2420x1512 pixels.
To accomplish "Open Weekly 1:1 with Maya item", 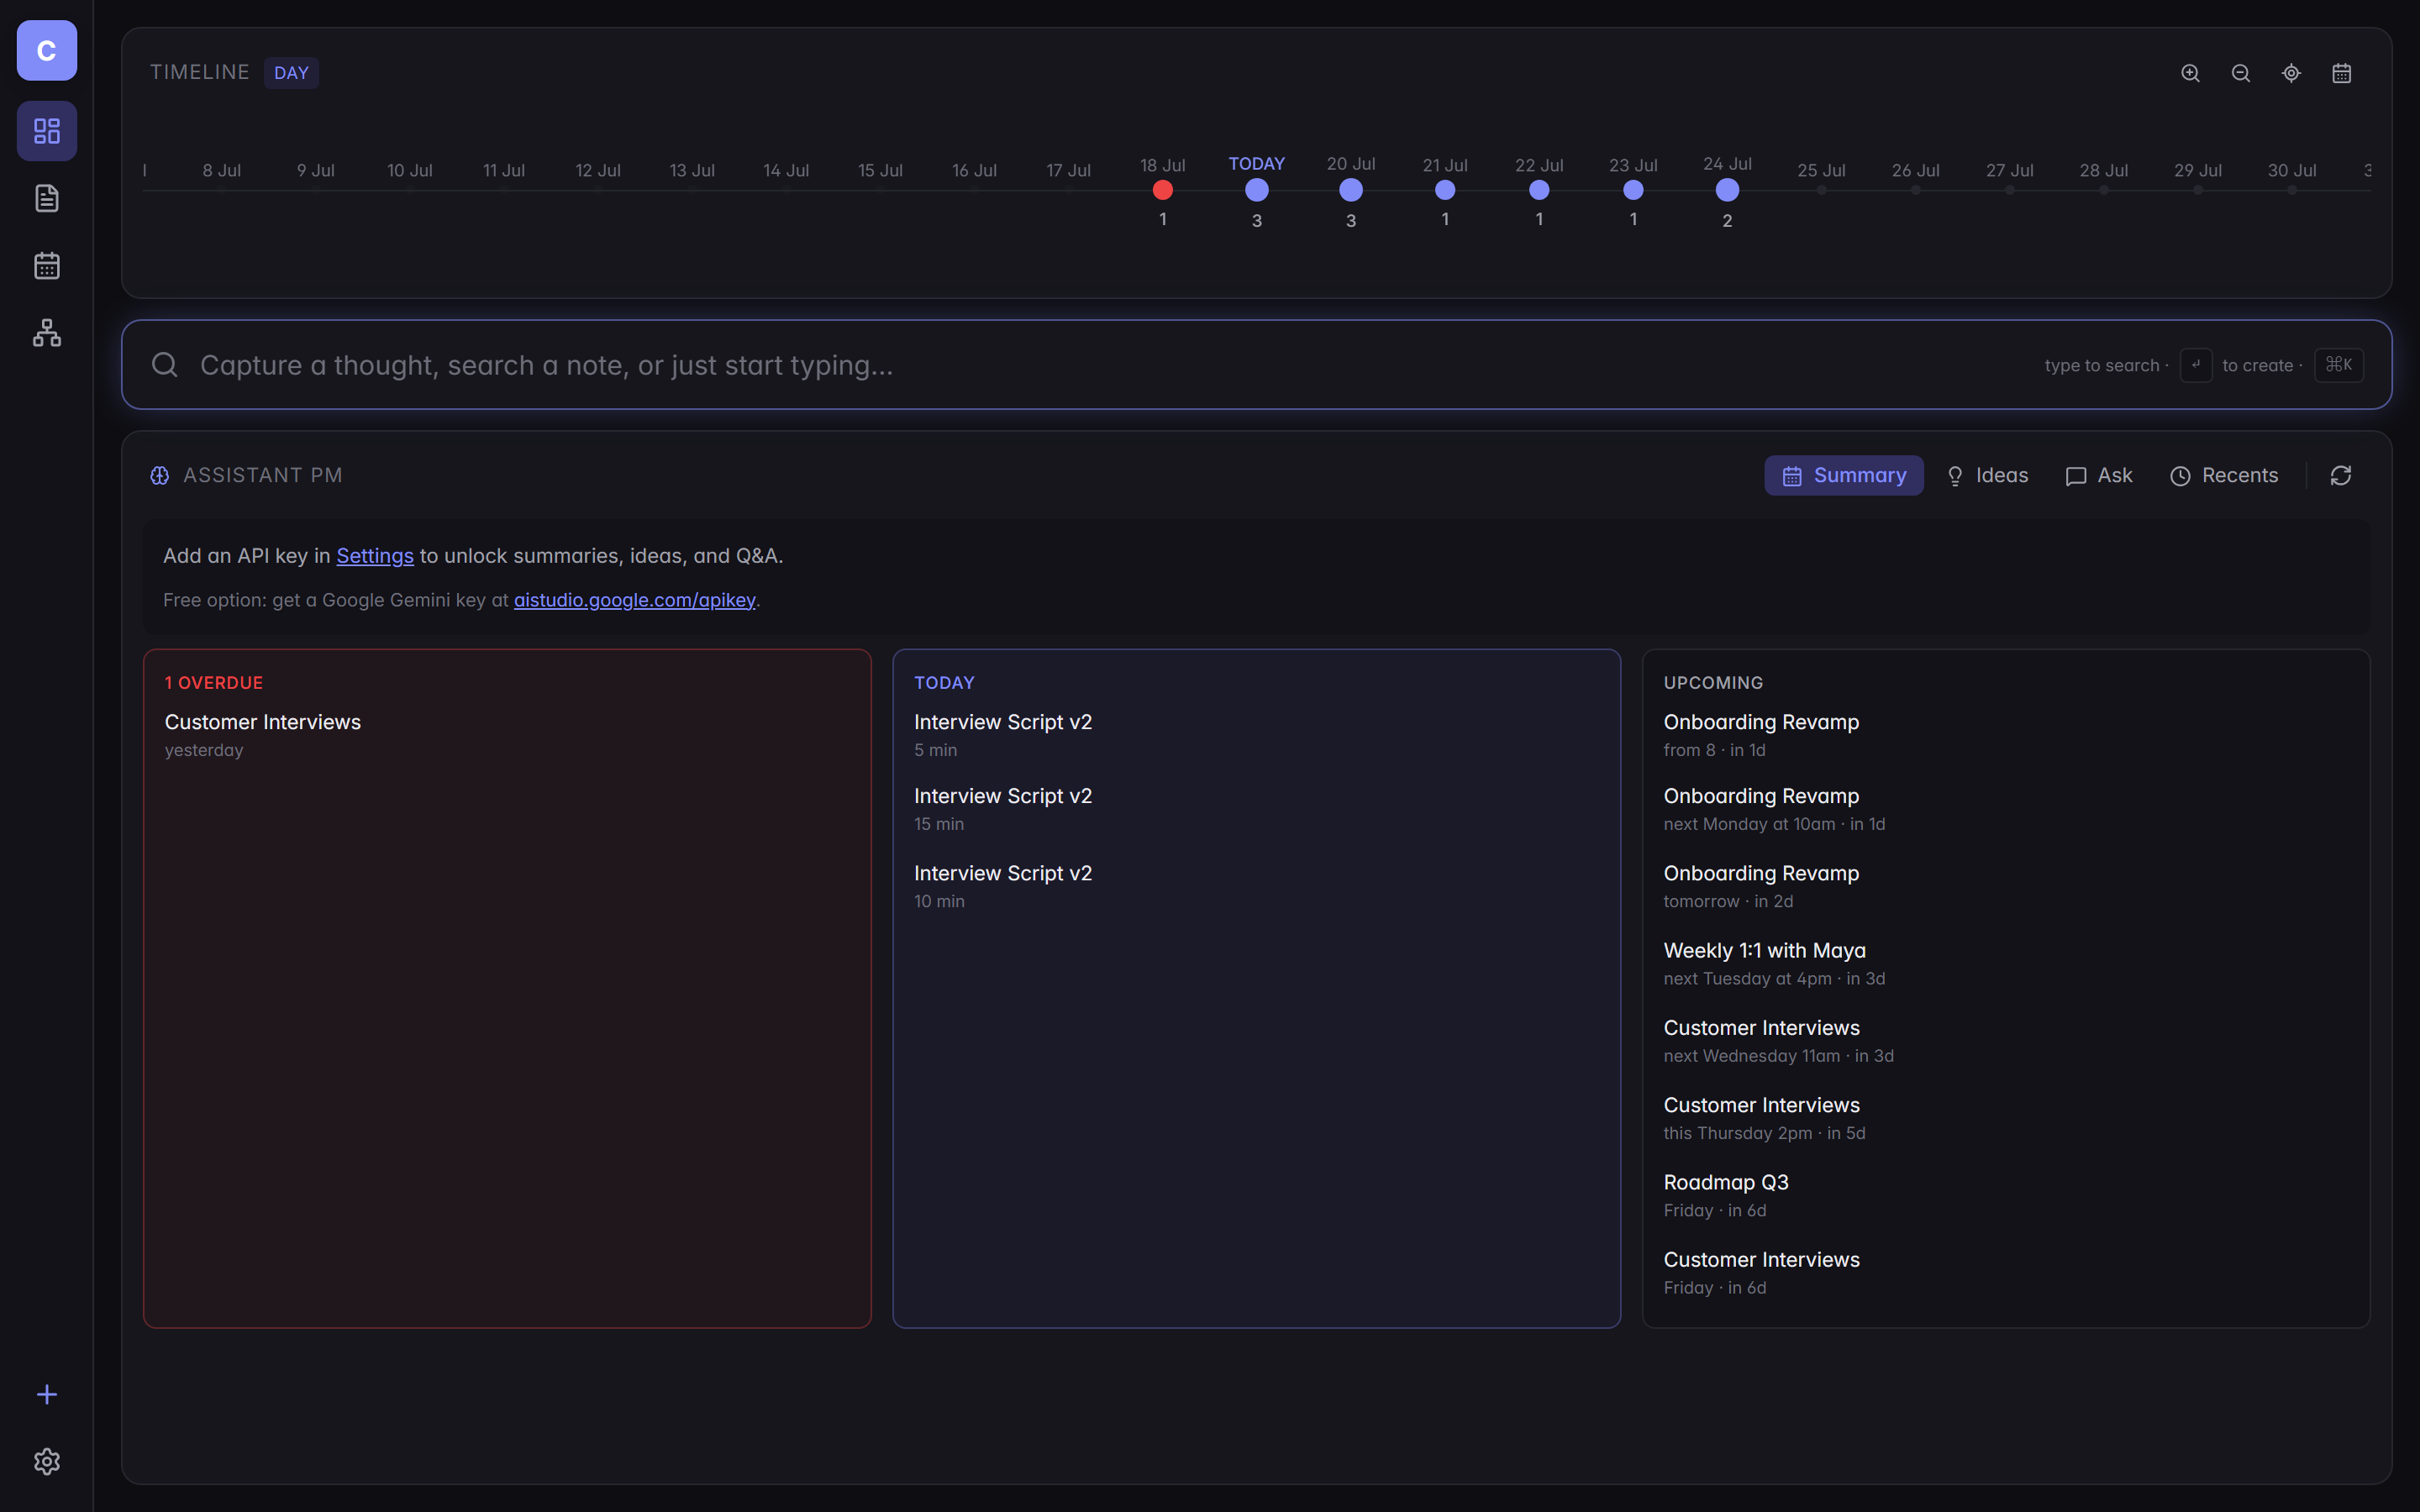I will click(2006, 963).
